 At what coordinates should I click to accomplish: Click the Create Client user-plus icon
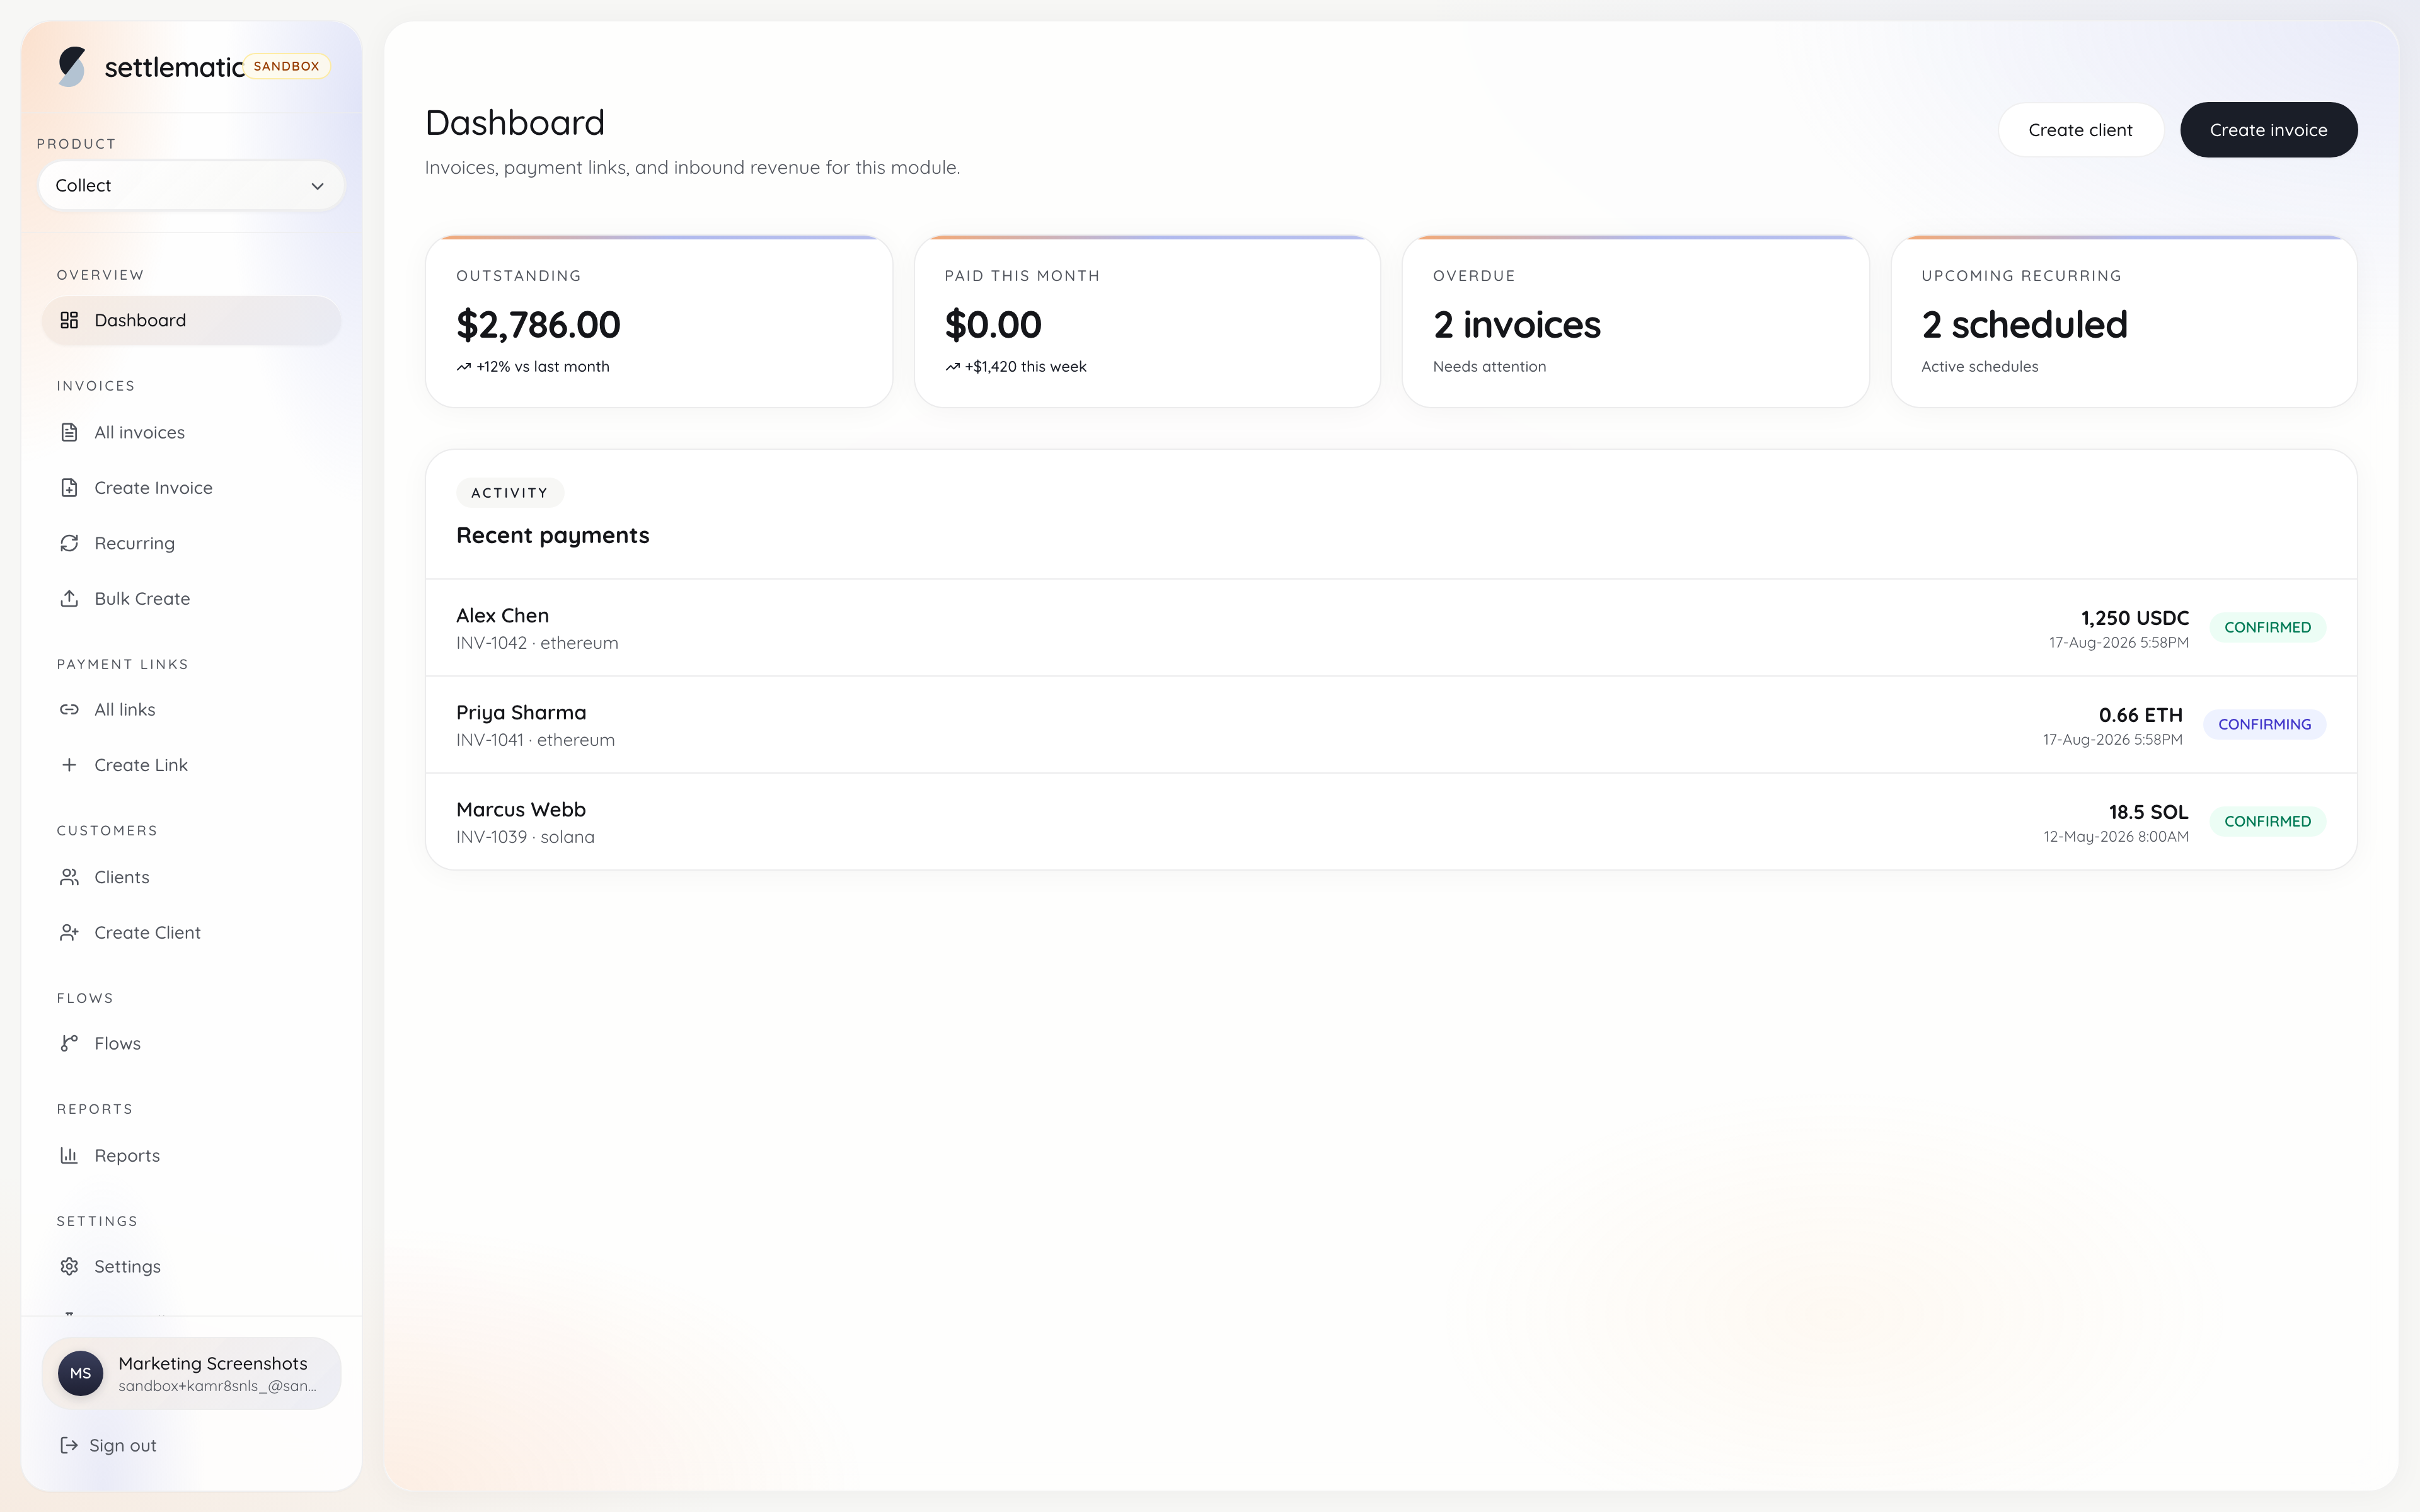[69, 933]
